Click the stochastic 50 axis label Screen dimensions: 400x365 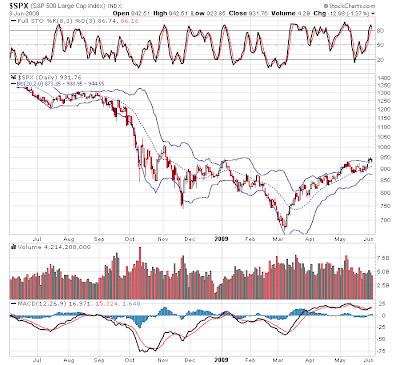pos(380,45)
